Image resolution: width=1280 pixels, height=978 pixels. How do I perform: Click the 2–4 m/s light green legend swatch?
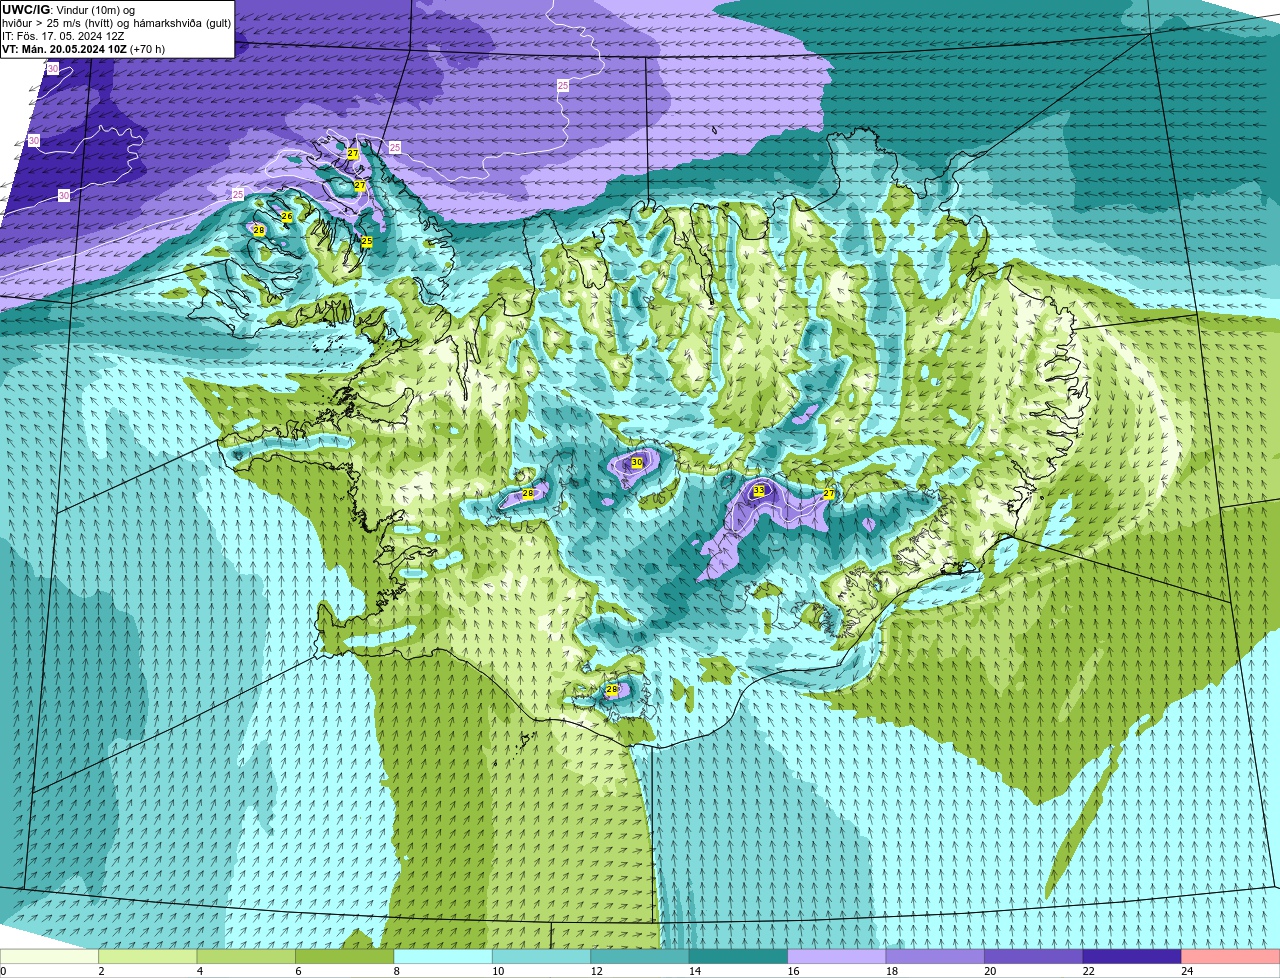pos(149,956)
